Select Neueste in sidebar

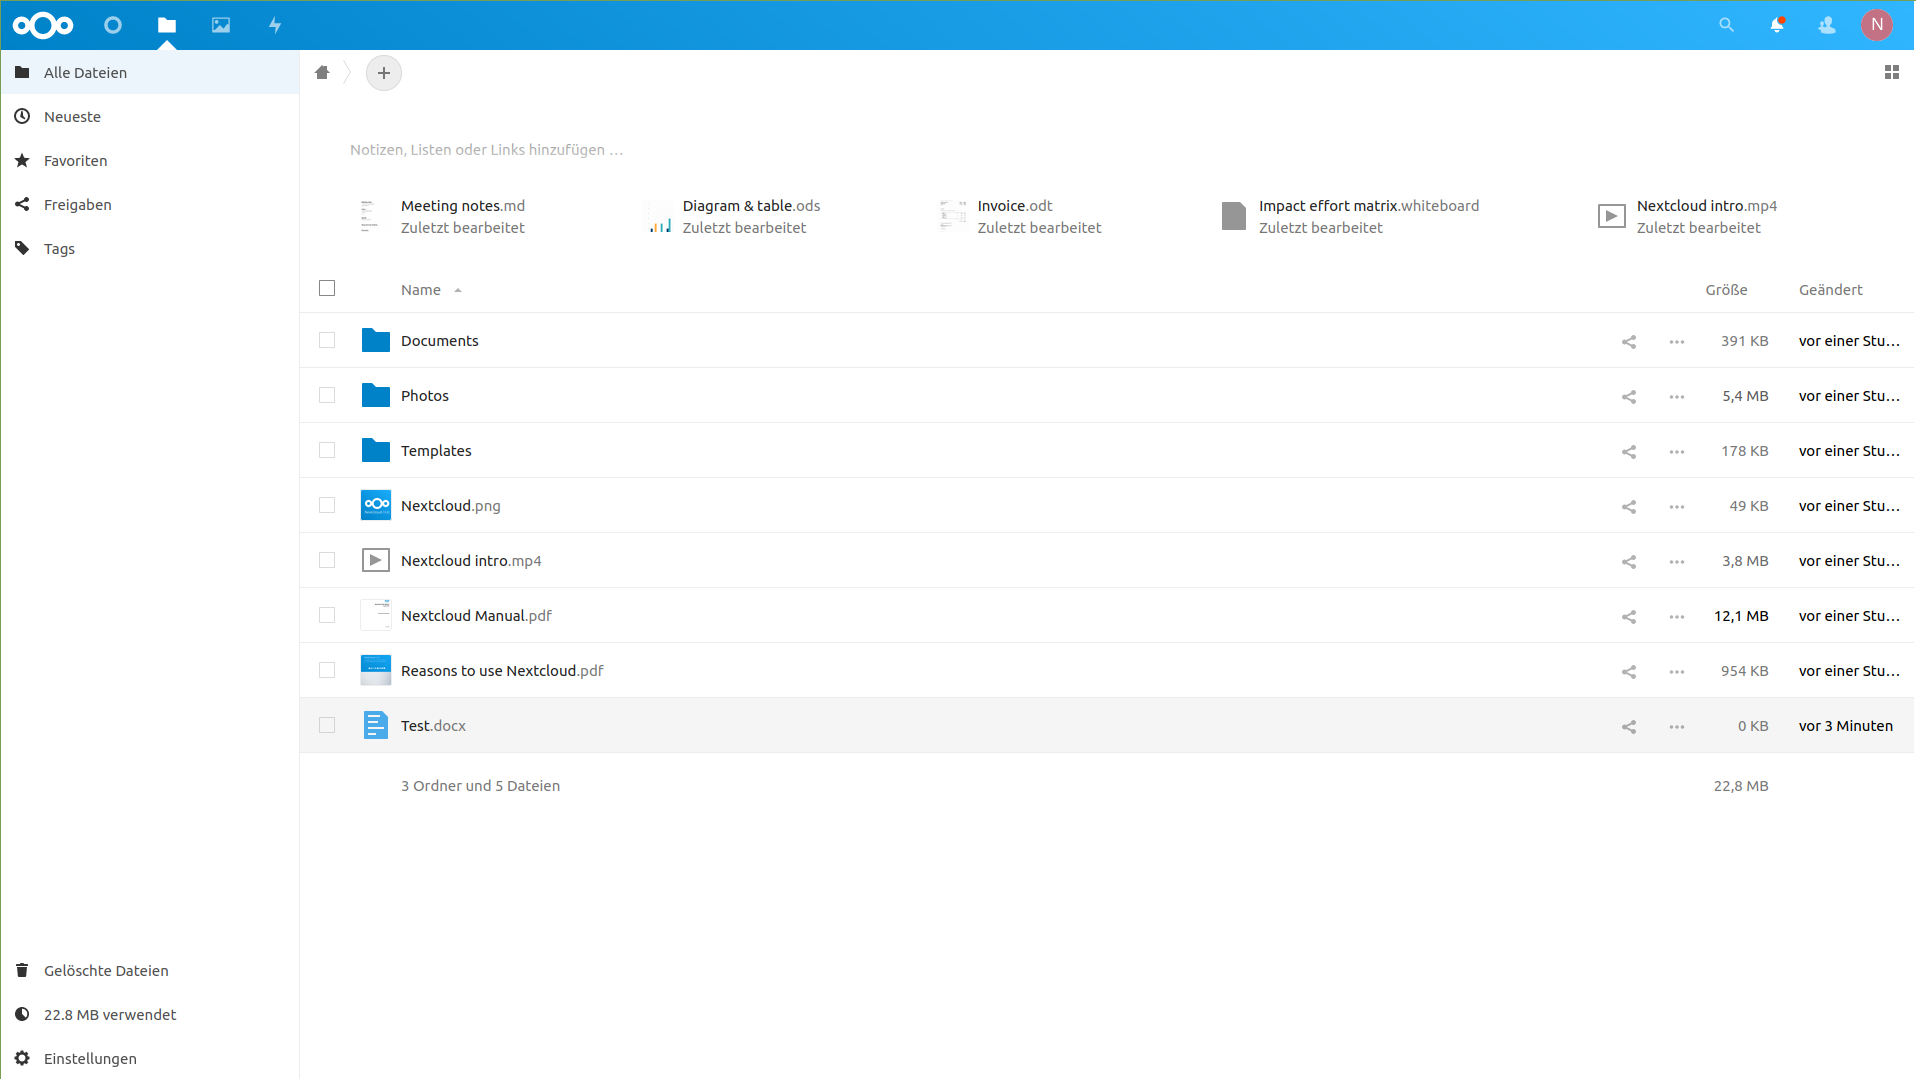coord(150,116)
